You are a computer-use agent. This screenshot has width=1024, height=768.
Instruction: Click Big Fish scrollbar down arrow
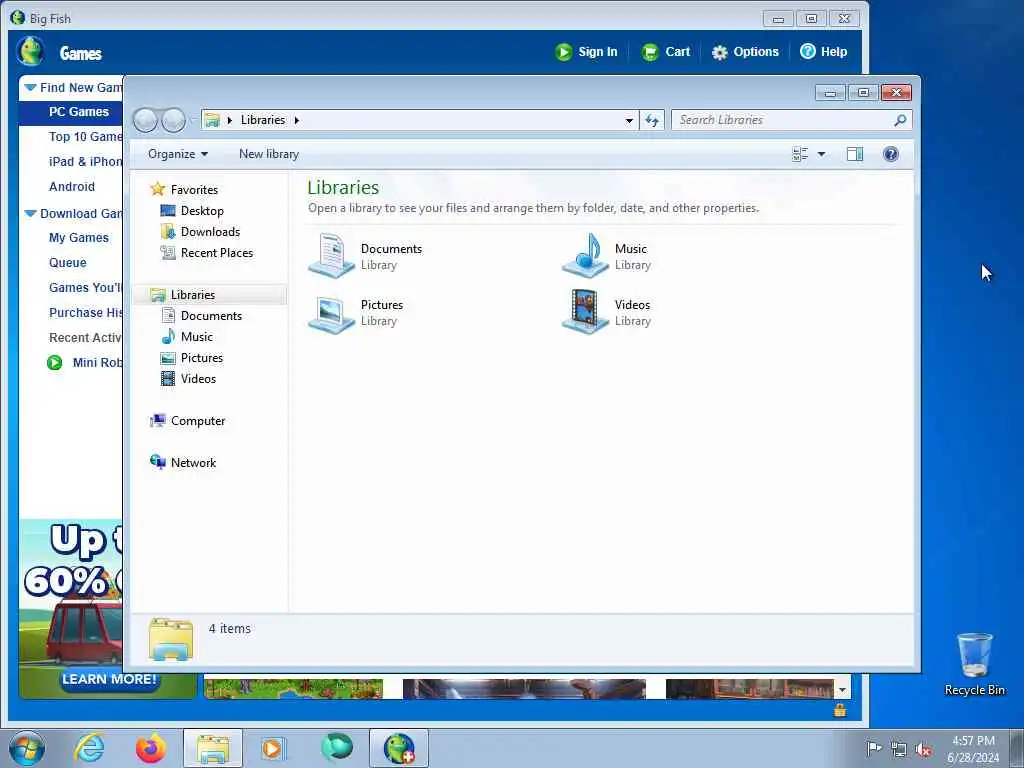(842, 690)
